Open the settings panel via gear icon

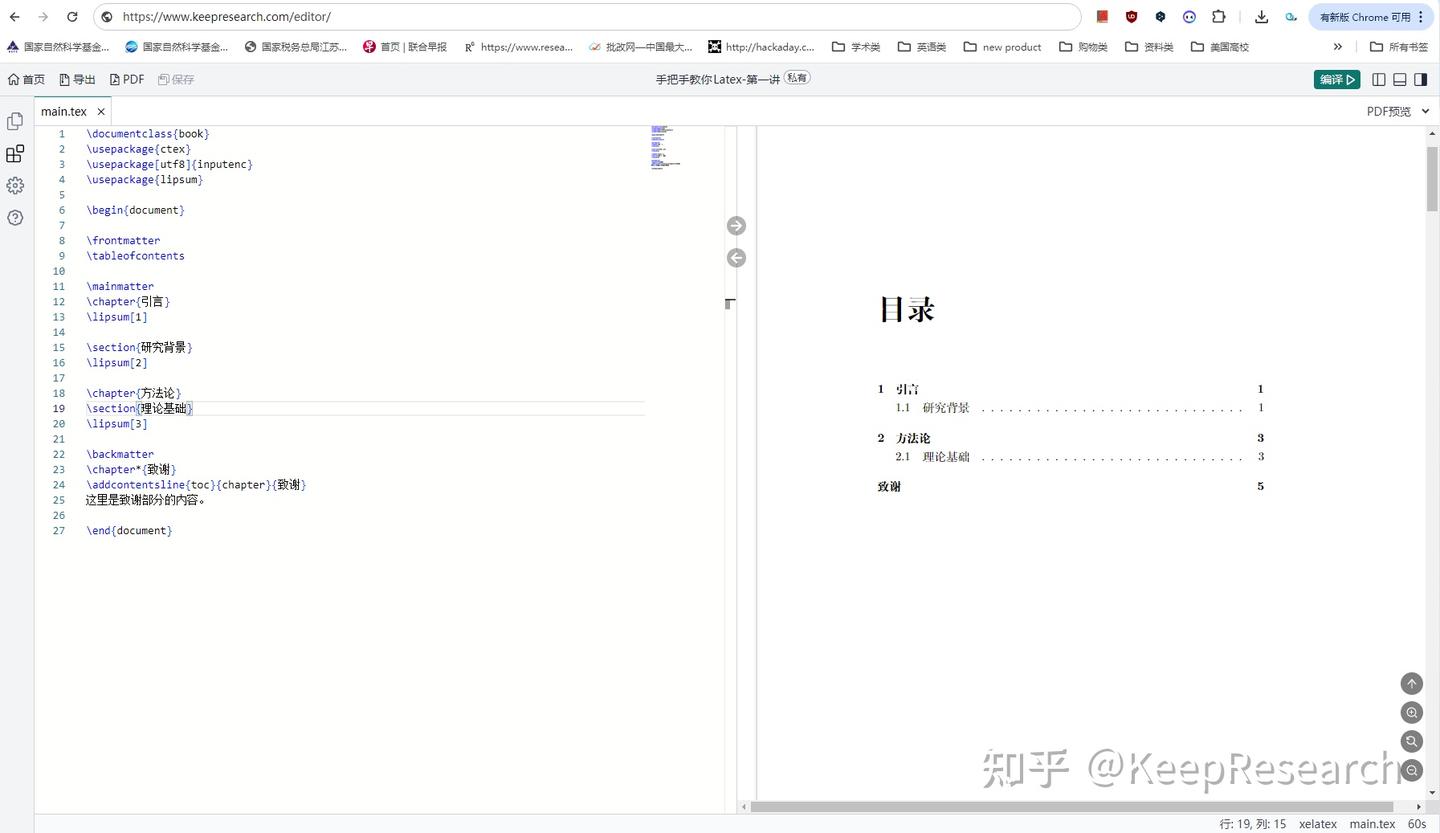click(15, 185)
